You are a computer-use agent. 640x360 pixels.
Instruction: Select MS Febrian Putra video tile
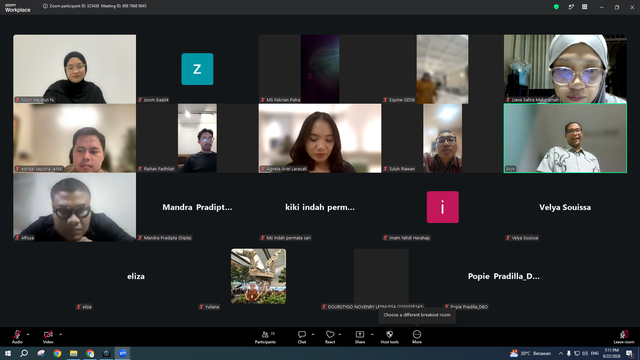[x=320, y=69]
